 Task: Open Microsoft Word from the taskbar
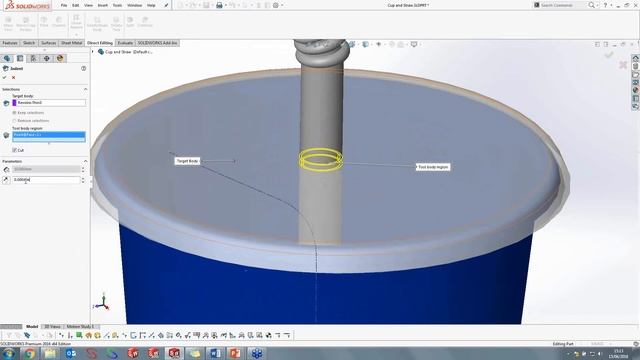click(x=215, y=353)
